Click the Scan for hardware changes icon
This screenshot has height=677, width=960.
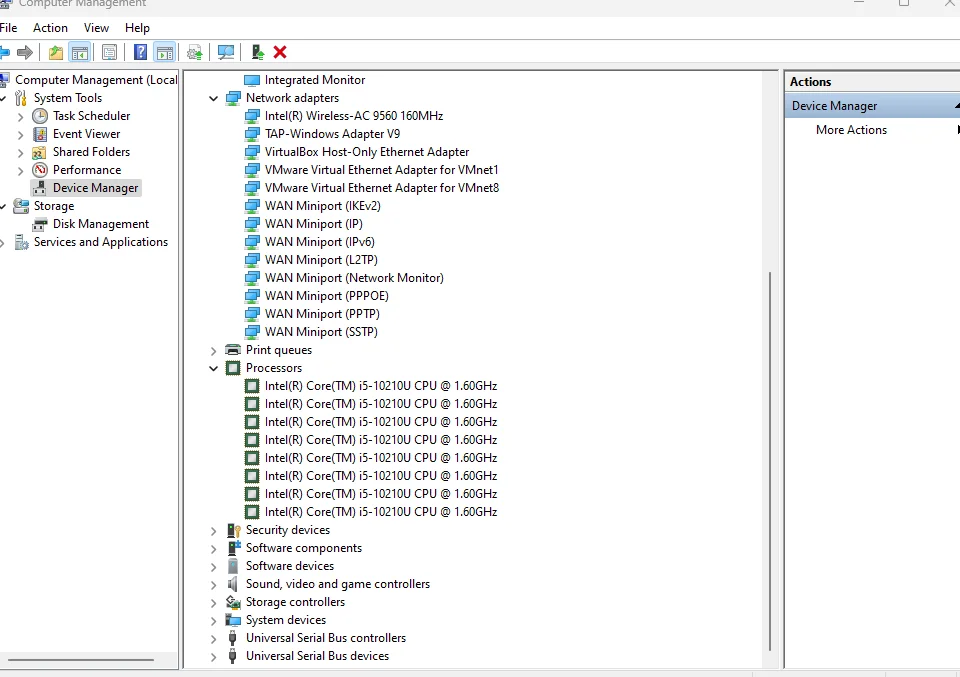coord(226,53)
